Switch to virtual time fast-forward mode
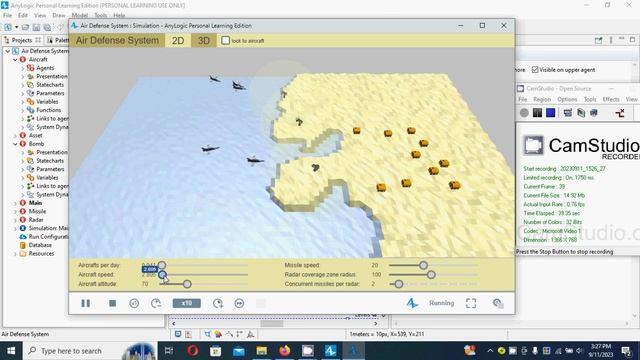Image resolution: width=640 pixels, height=360 pixels. (x=239, y=303)
